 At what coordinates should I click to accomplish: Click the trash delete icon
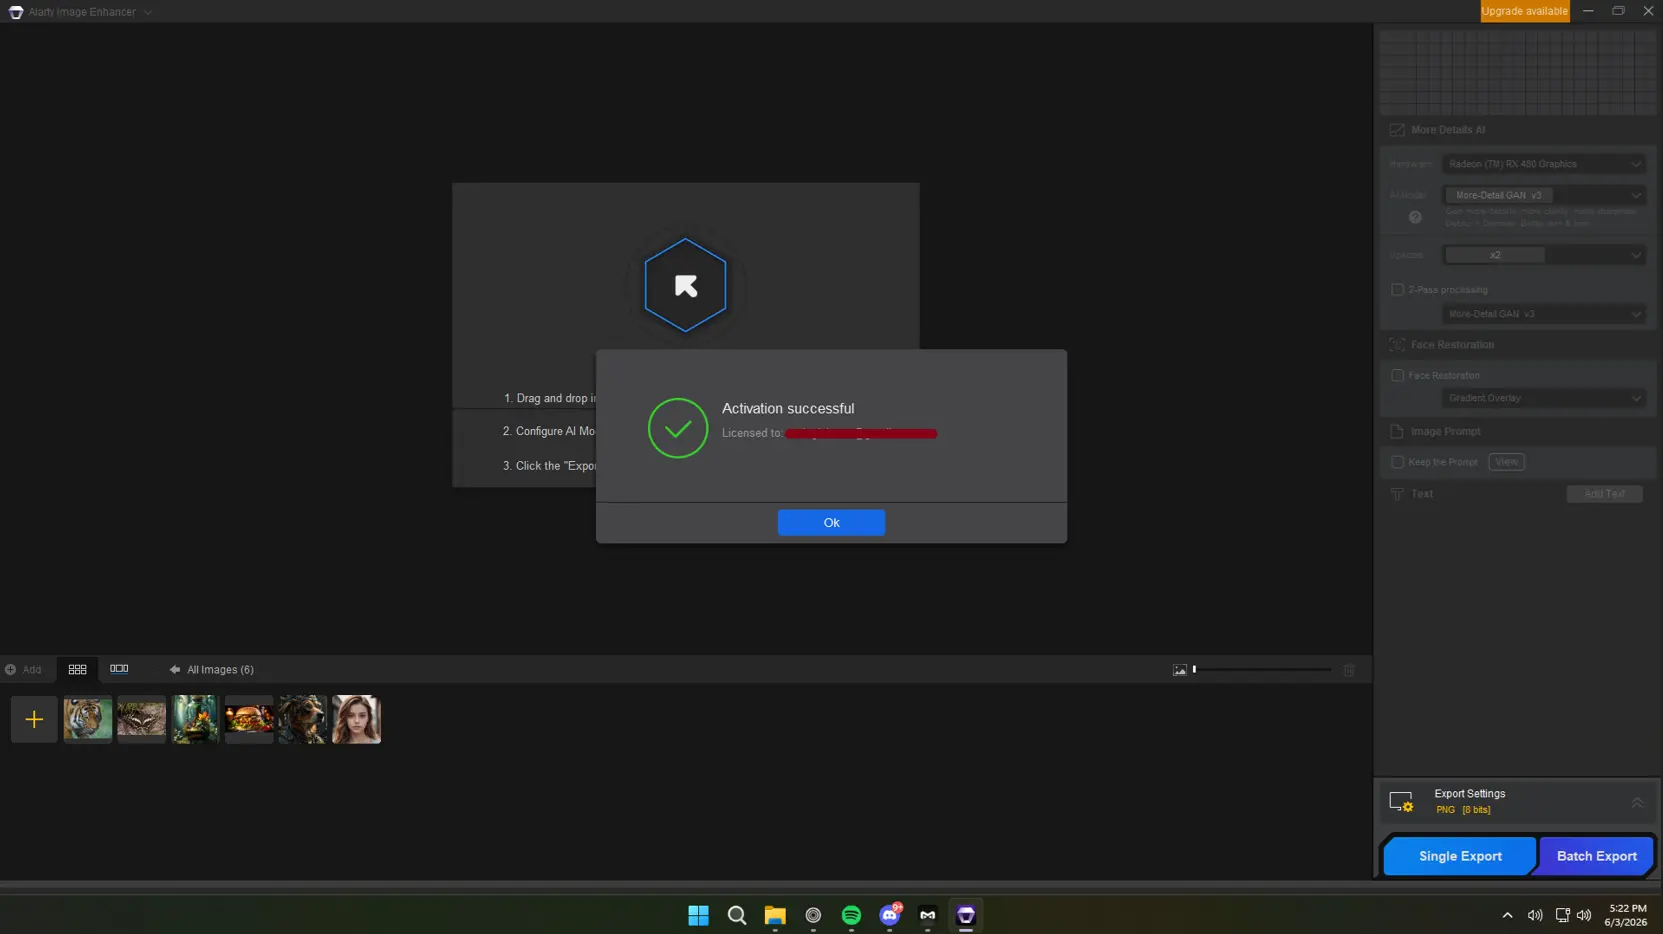1349,670
